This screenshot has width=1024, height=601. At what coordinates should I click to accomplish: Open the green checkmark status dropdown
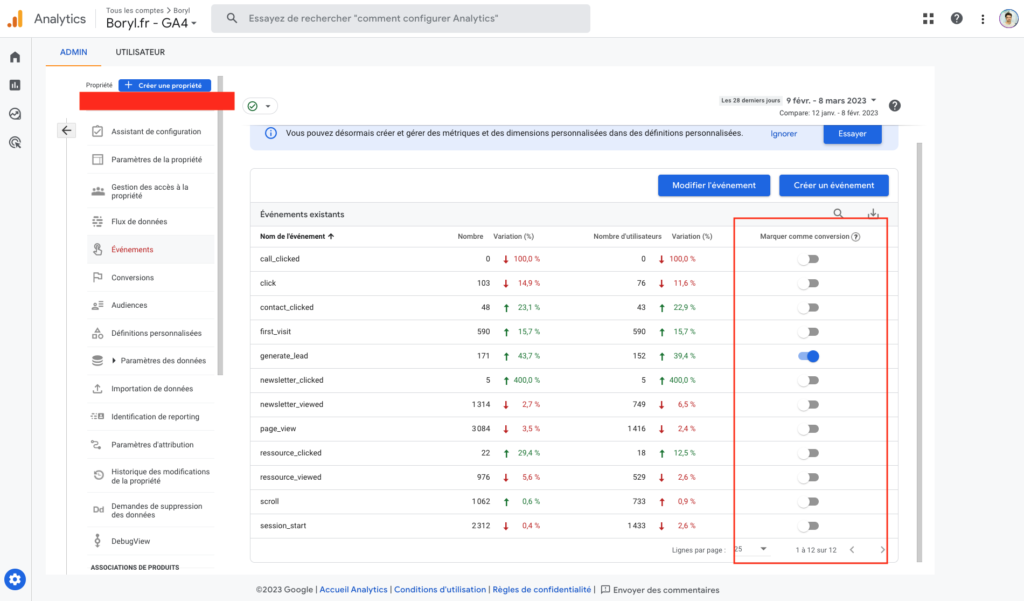tap(260, 106)
